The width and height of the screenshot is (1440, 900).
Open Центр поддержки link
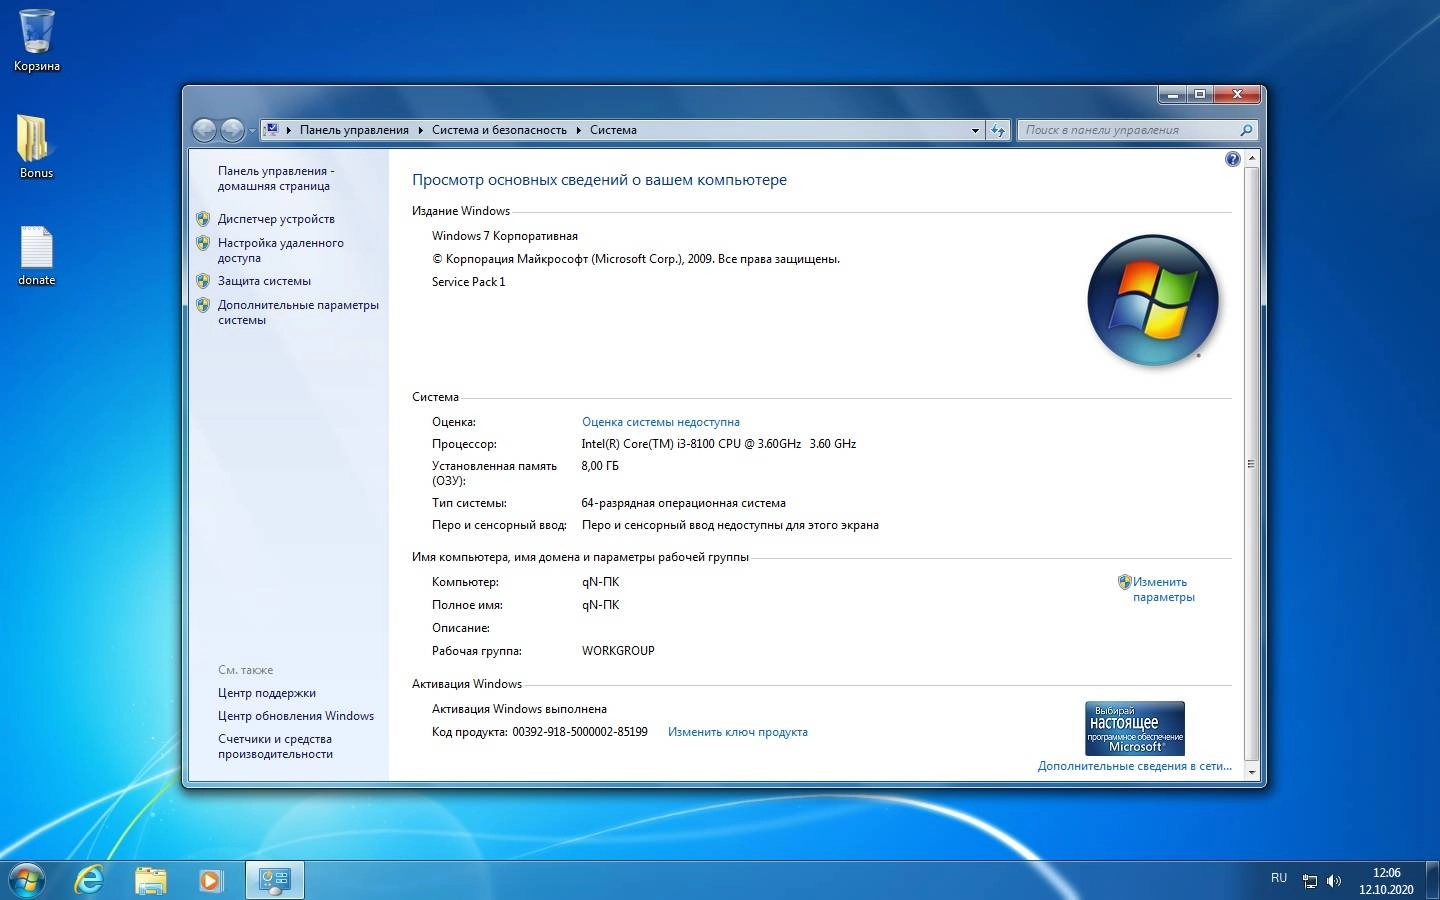(267, 693)
